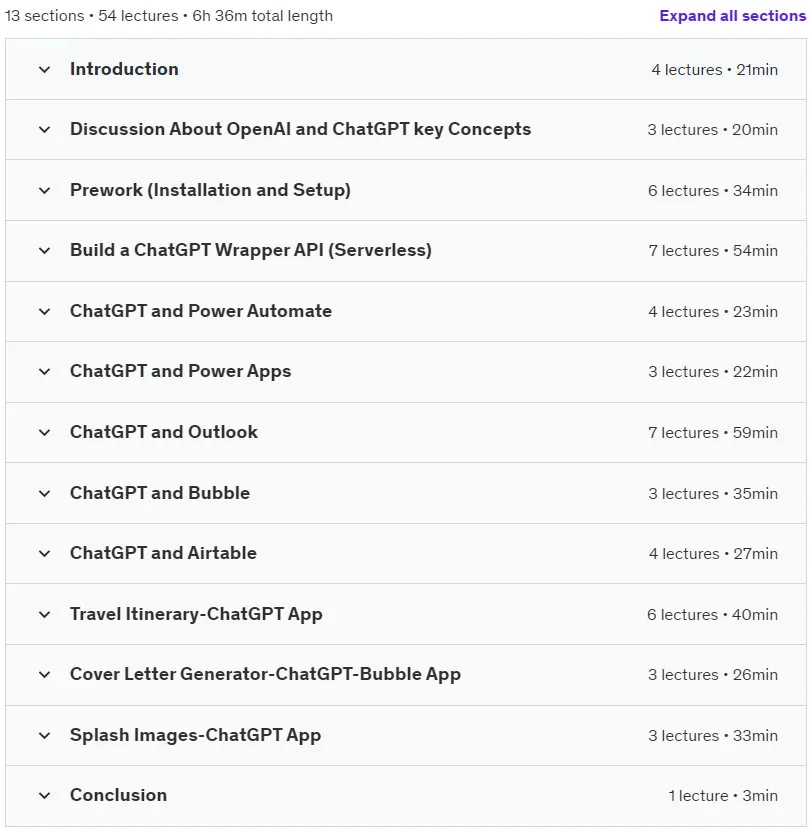Expand the Cover Letter Generator section chevron

coord(44,675)
